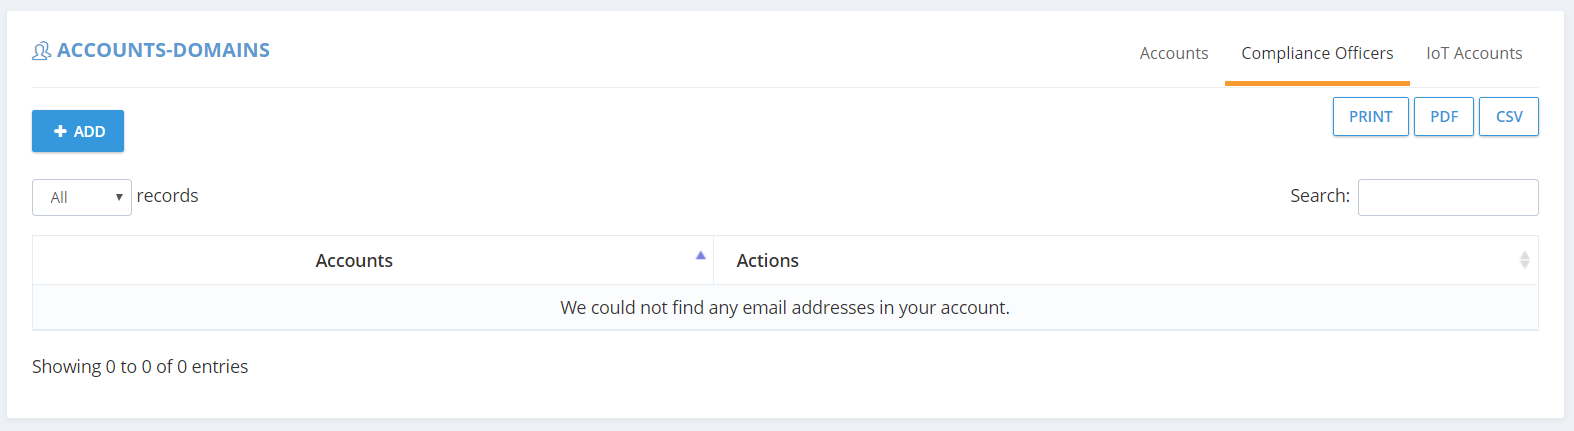Open the IoT Accounts tab

point(1474,53)
